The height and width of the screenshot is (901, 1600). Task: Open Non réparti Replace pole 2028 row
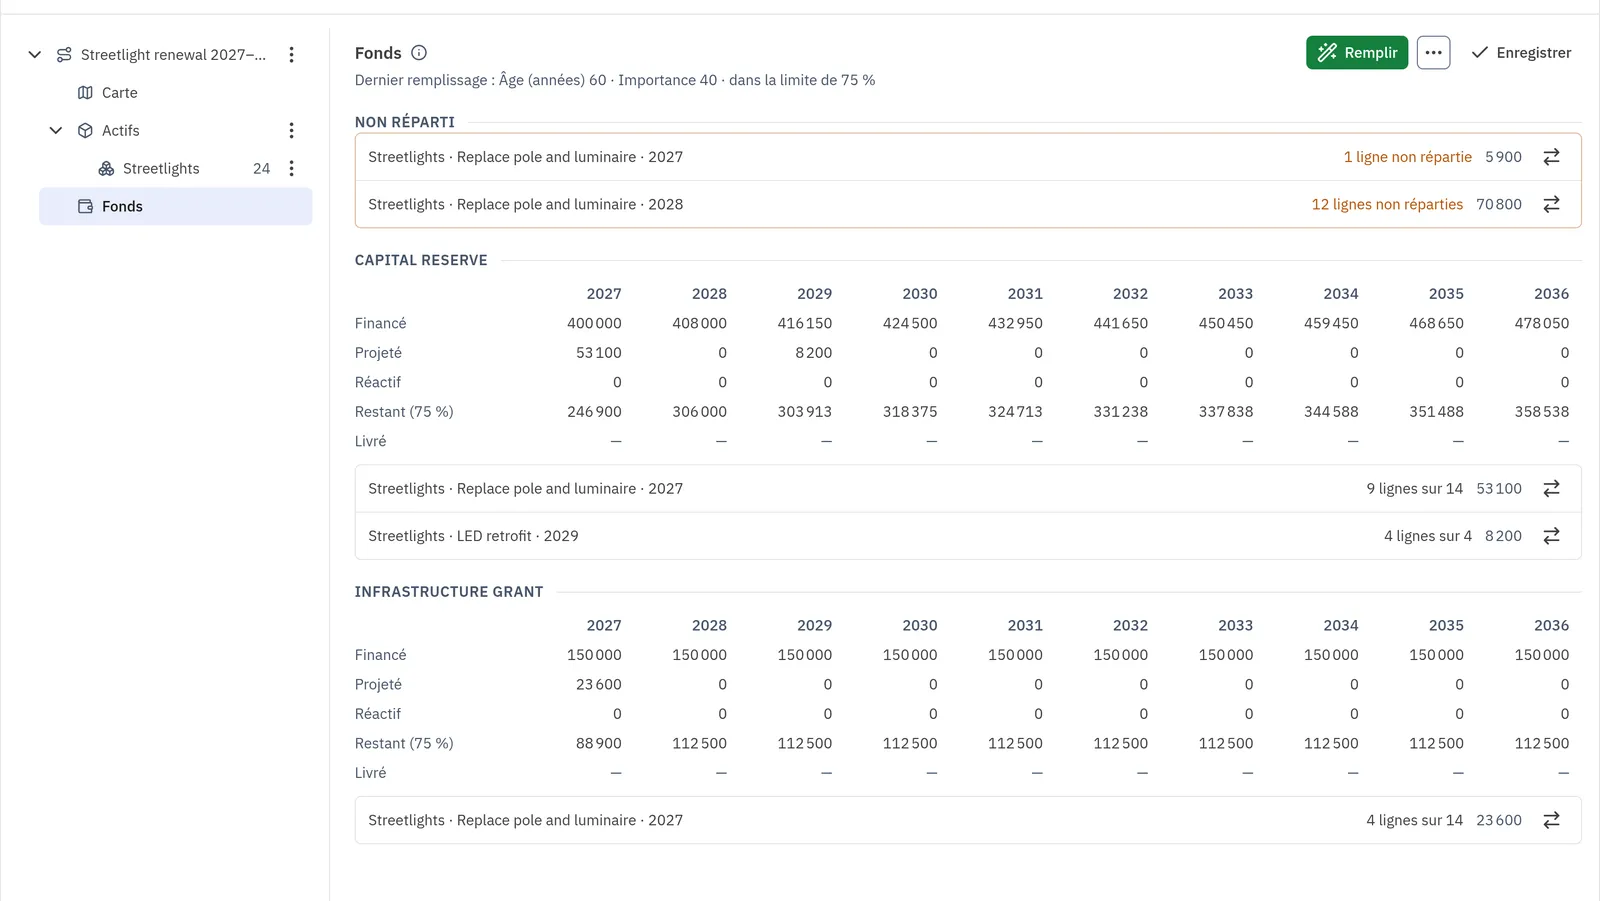point(968,204)
